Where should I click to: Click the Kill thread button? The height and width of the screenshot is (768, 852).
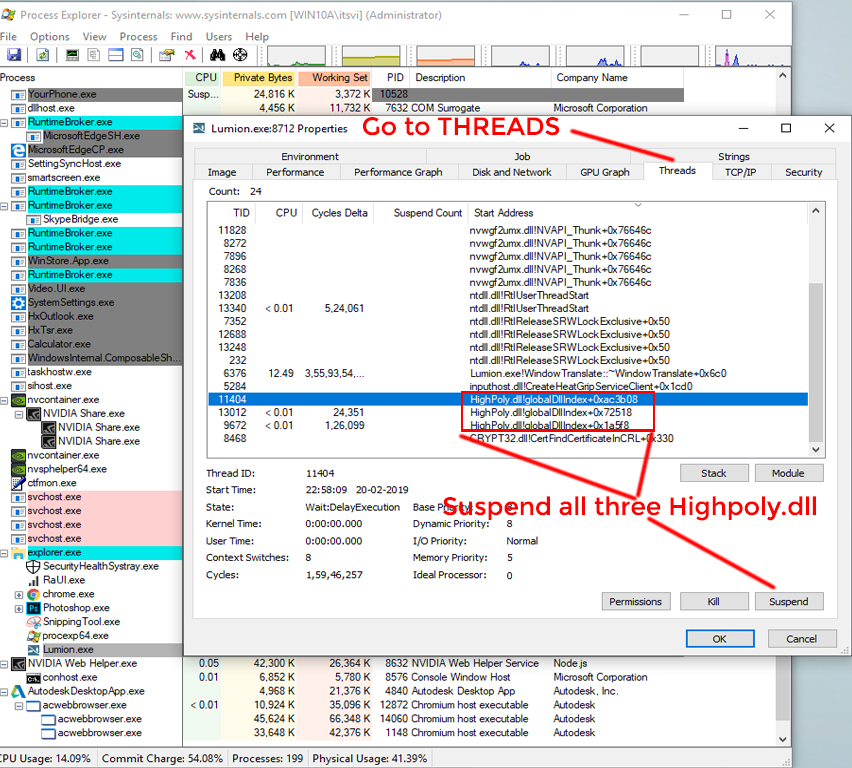pos(714,601)
